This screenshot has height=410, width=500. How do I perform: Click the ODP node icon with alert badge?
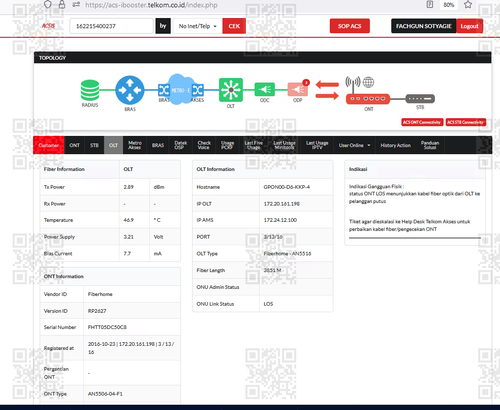[x=298, y=89]
